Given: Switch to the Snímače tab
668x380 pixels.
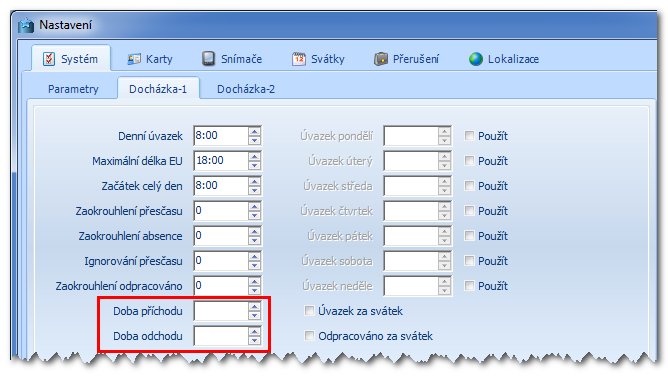Looking at the screenshot, I should point(232,59).
